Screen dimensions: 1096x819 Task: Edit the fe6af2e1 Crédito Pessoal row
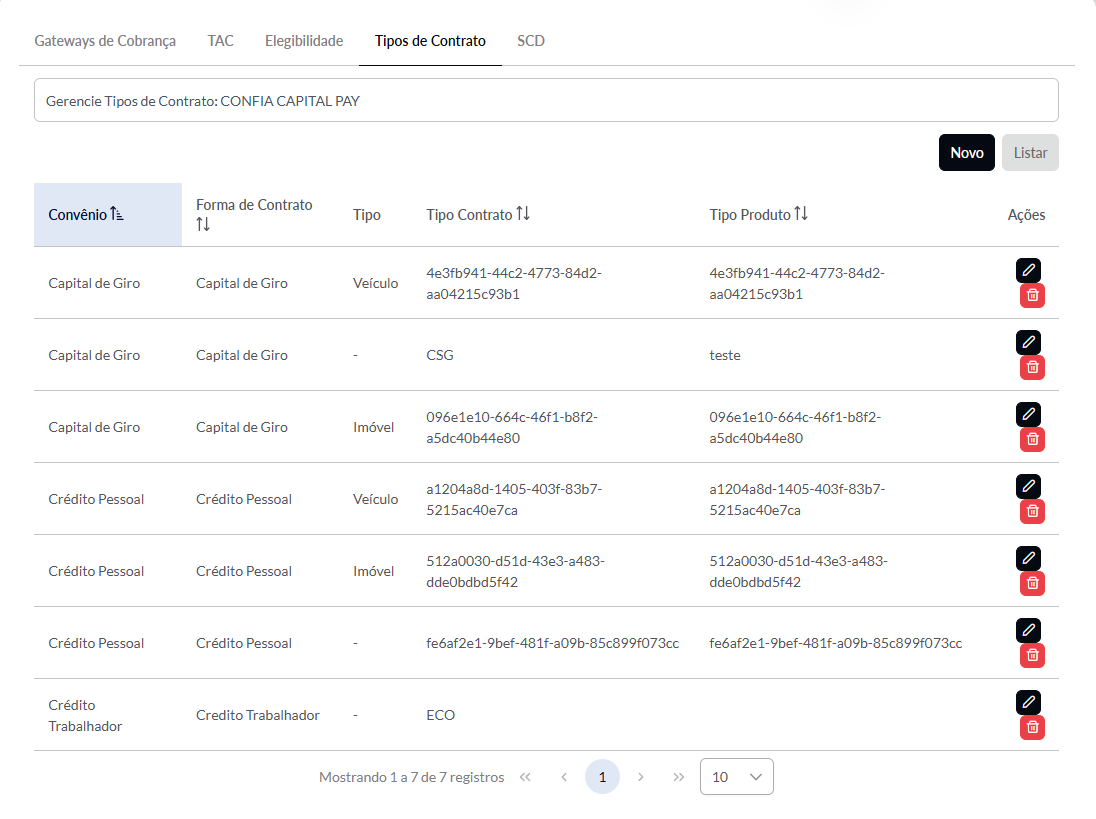coord(1028,630)
